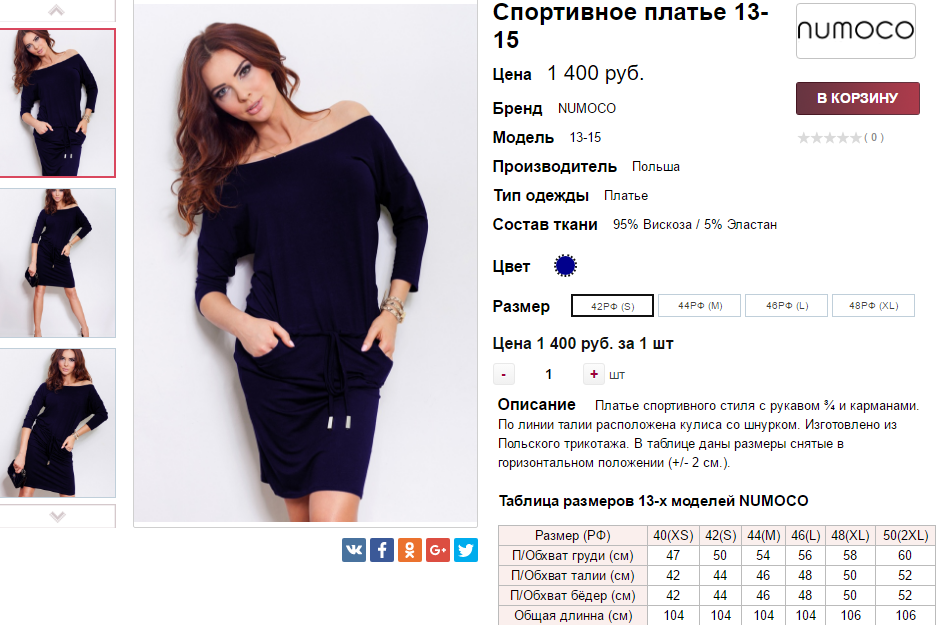Select size 44РФ (M)
The width and height of the screenshot is (940, 625).
pyautogui.click(x=700, y=306)
